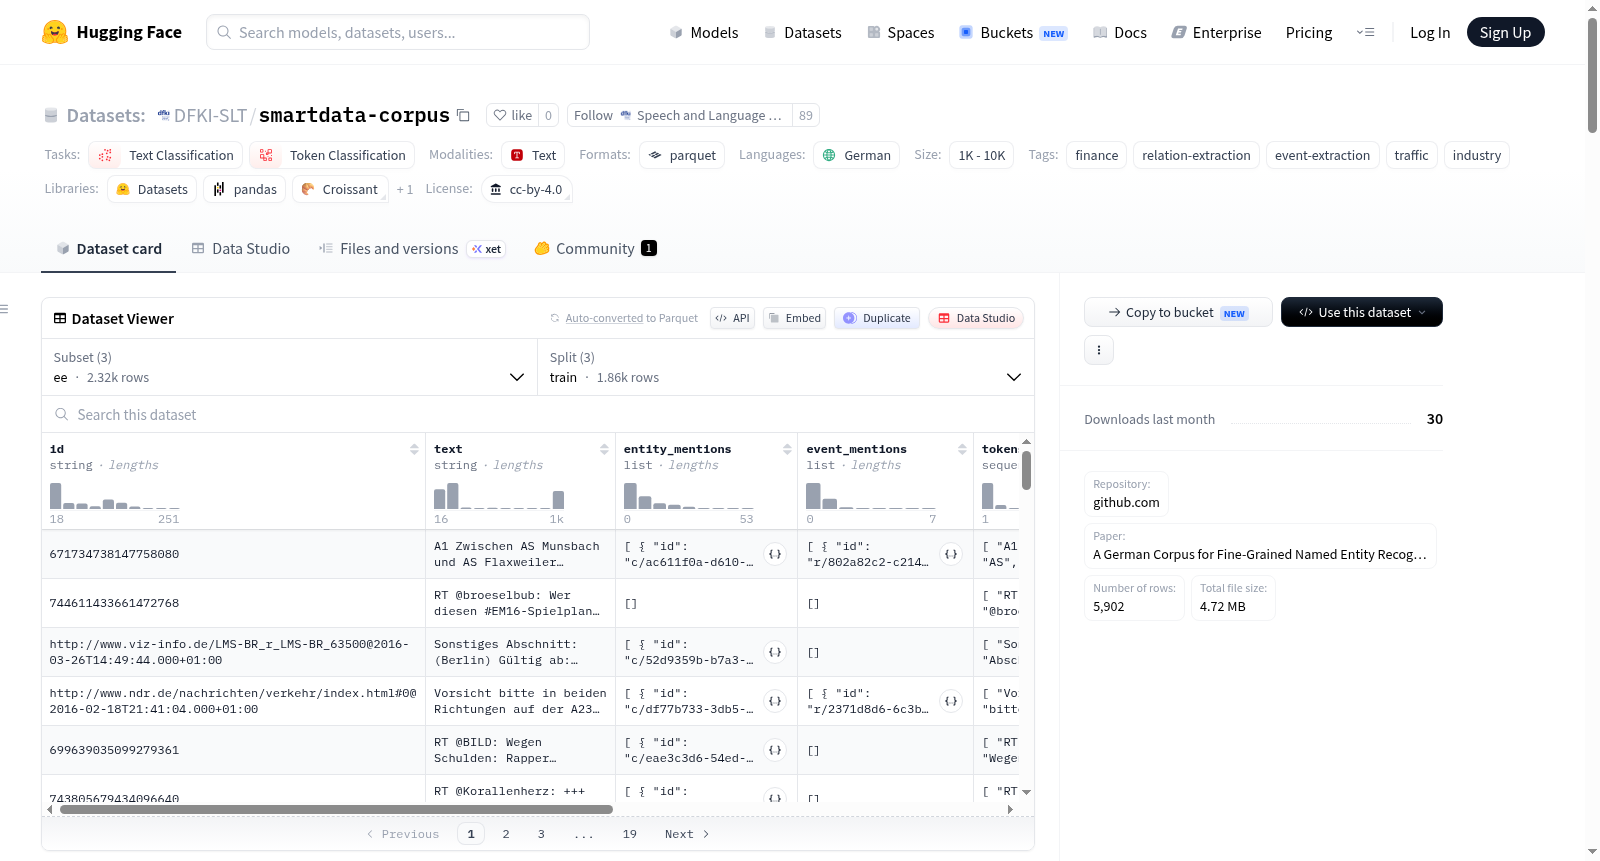The height and width of the screenshot is (861, 1600).
Task: Focus the Search this dataset field
Action: tap(538, 414)
